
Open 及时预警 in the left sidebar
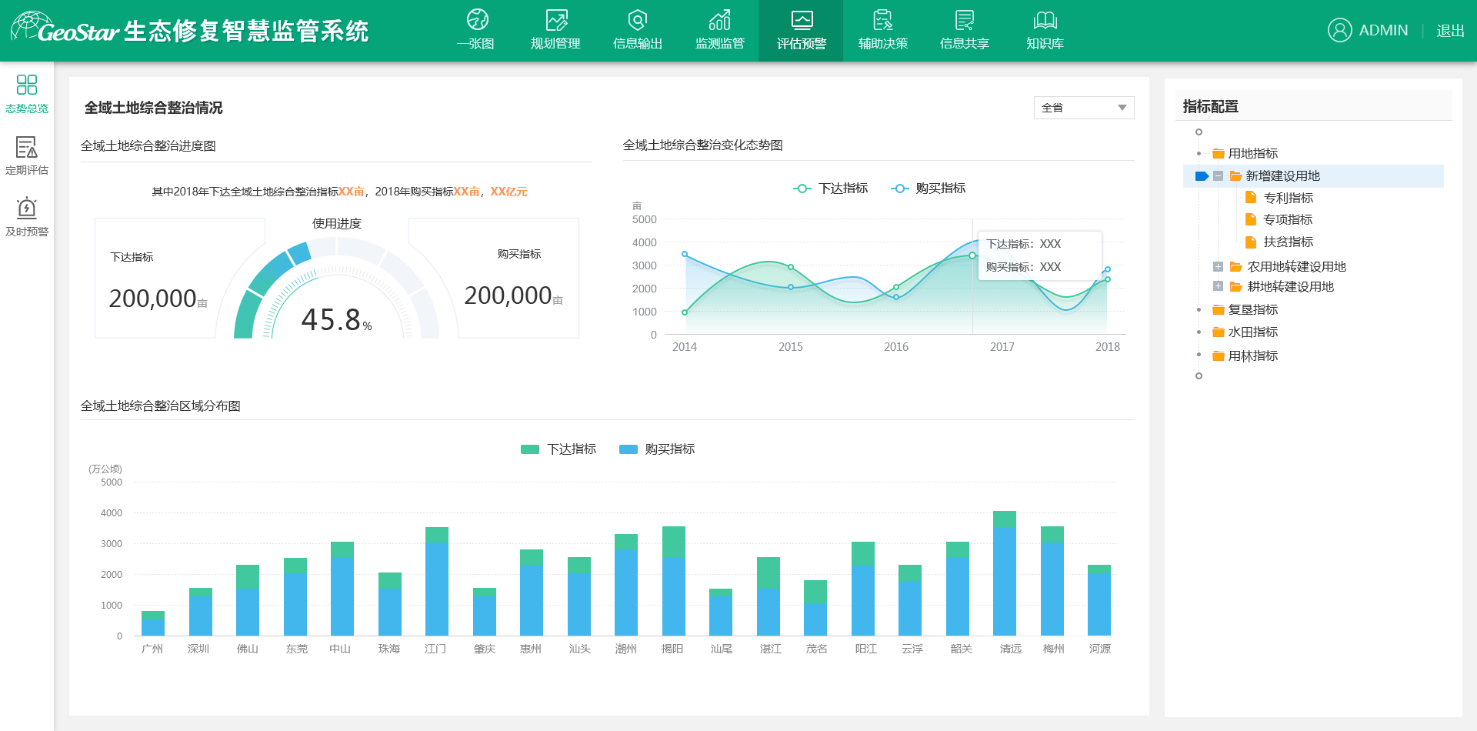27,217
